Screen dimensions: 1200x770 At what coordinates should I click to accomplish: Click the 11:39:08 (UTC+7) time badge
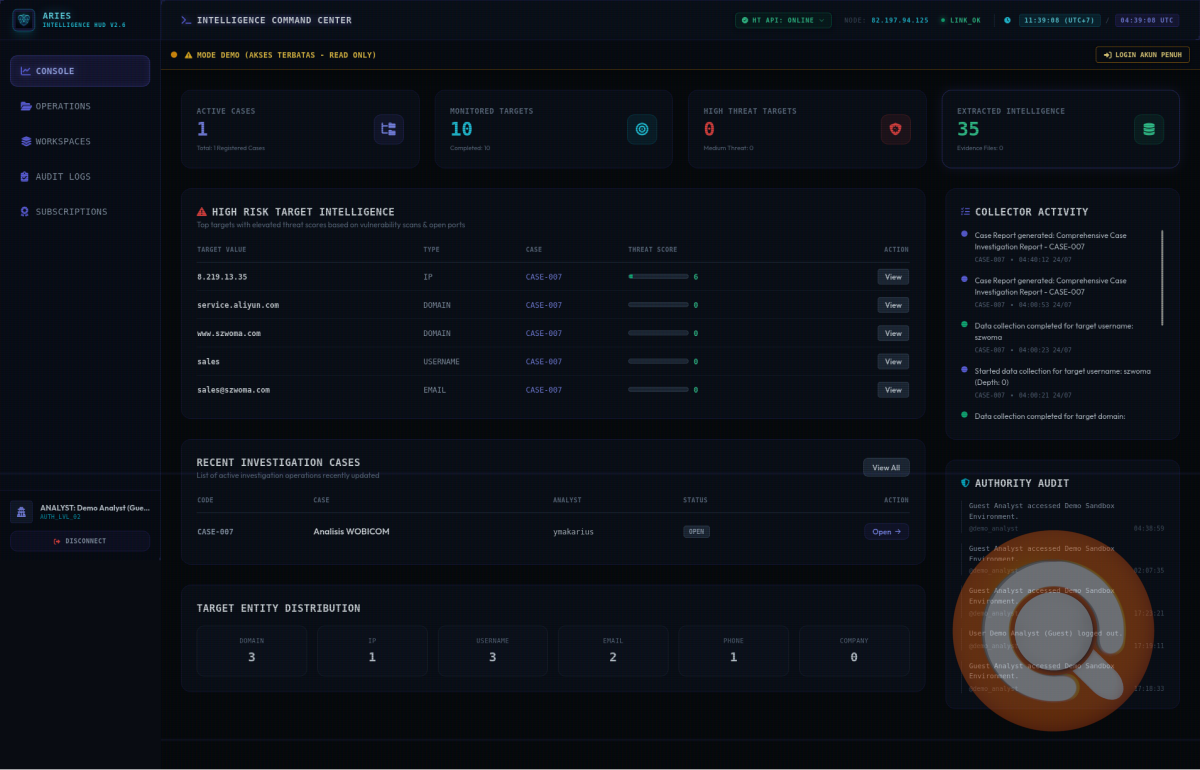pos(1059,20)
